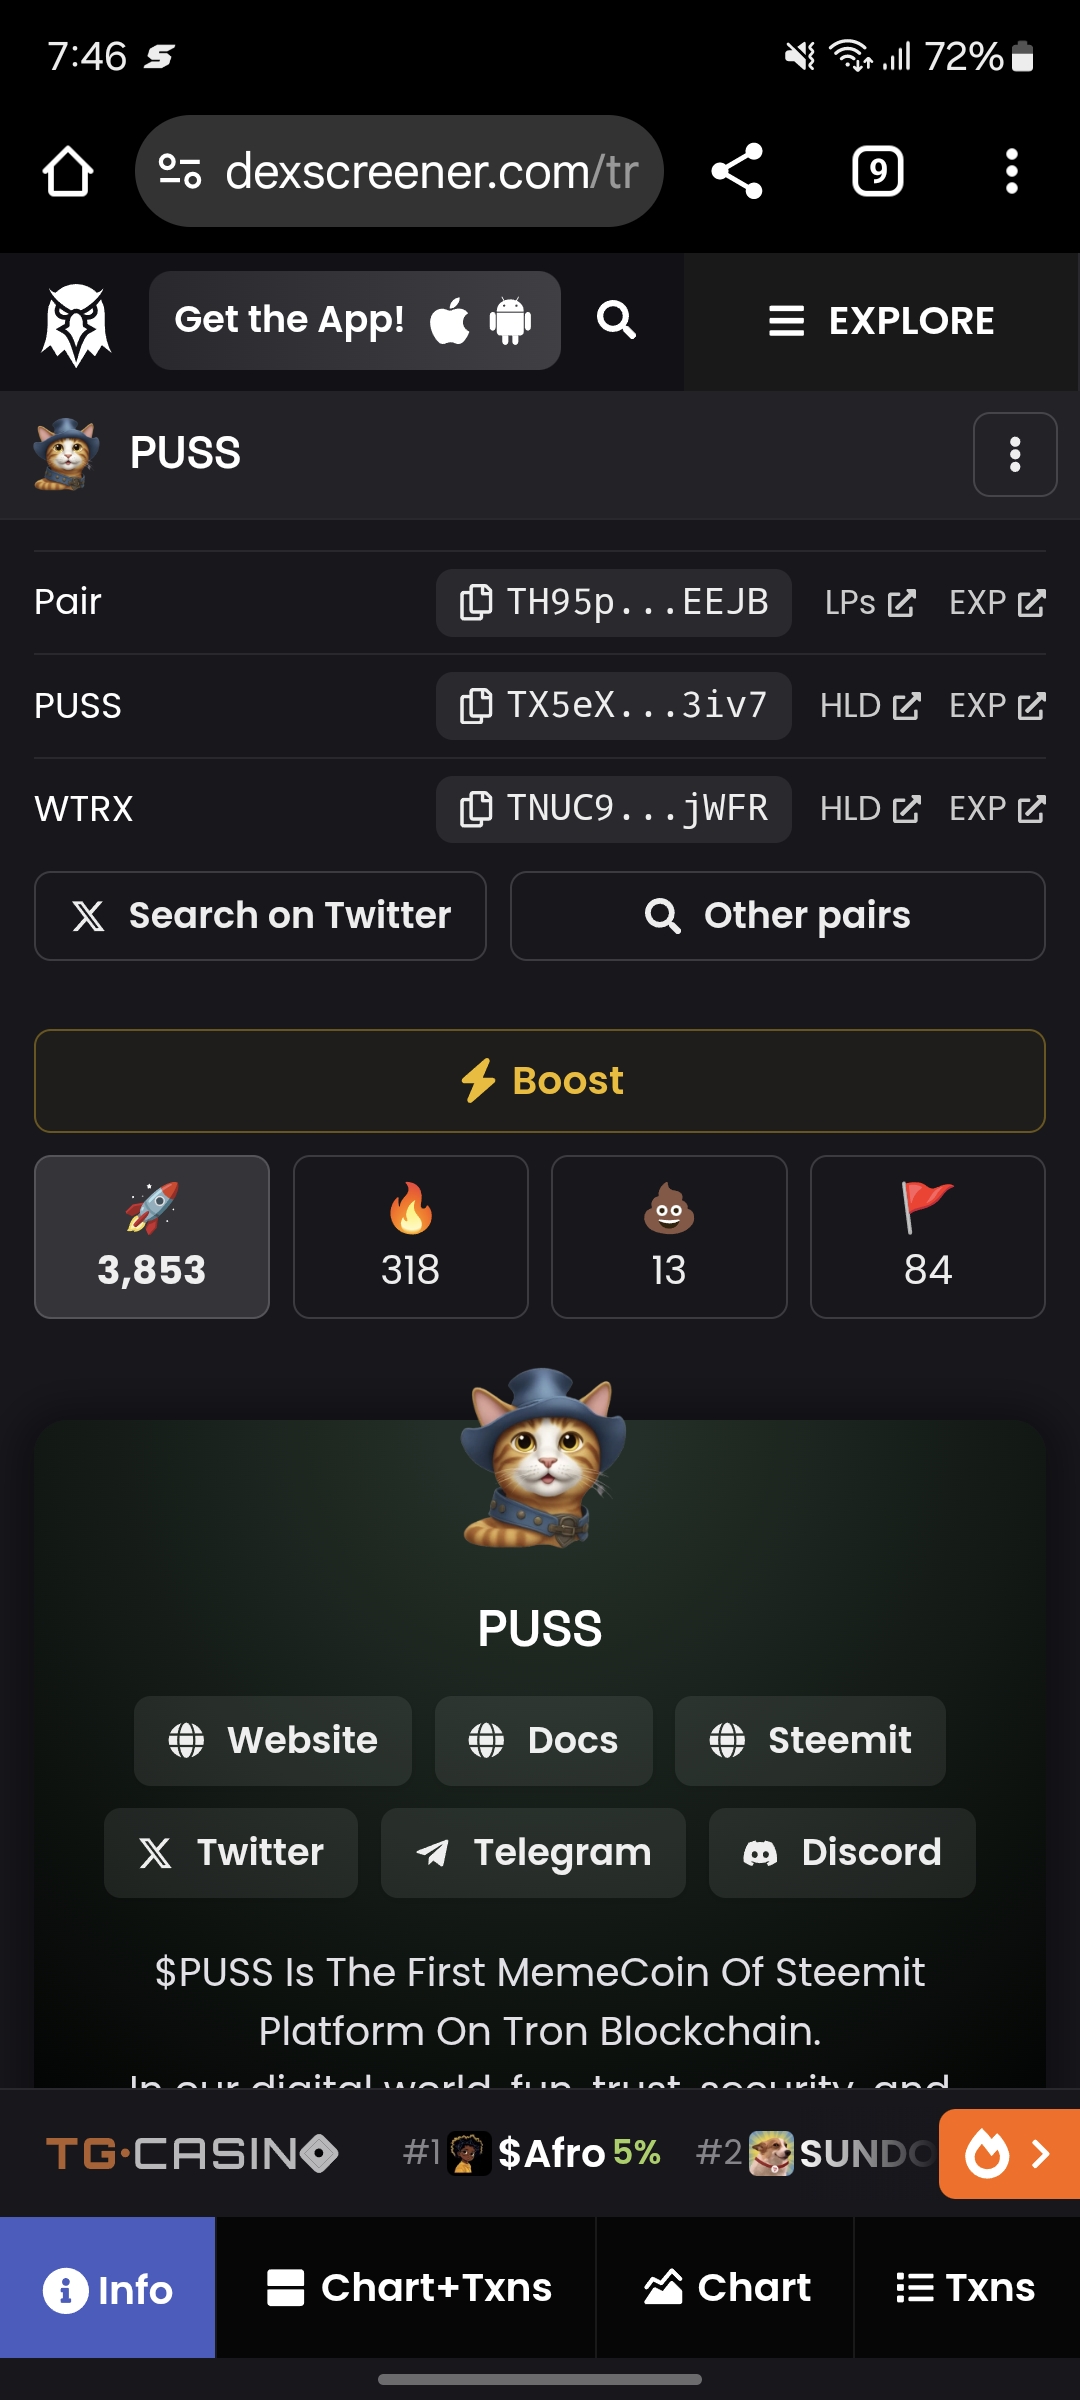
Task: Copy the pair address TH95p...EEJB
Action: click(x=613, y=603)
